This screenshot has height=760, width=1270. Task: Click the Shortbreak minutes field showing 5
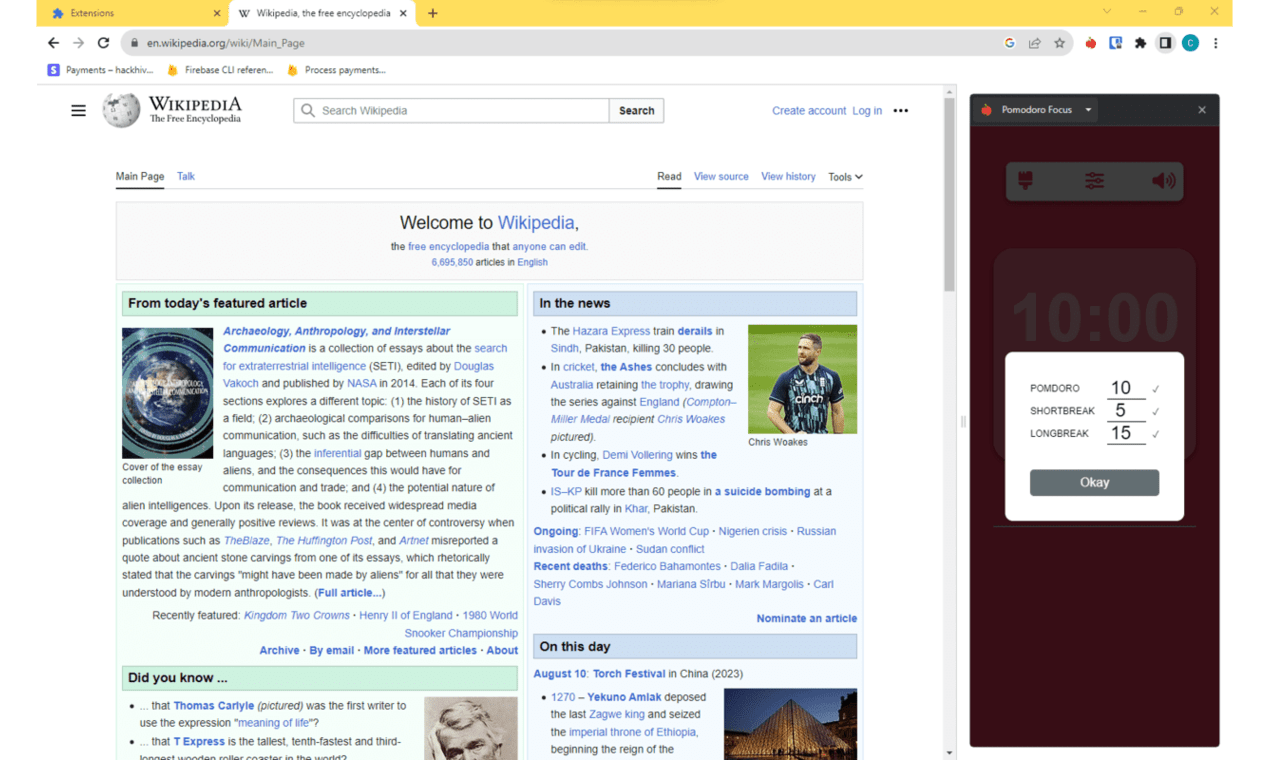point(1126,411)
